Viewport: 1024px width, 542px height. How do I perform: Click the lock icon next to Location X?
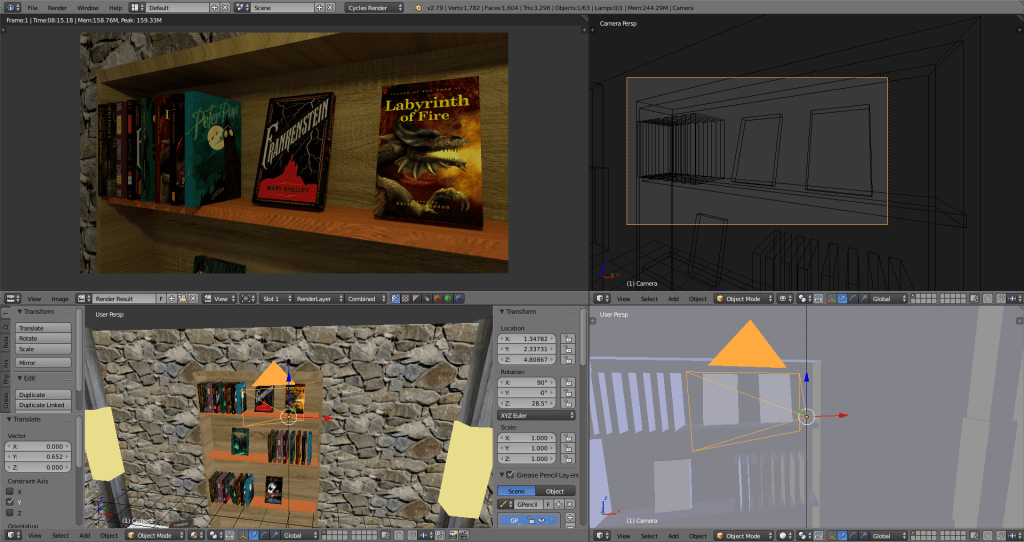(x=568, y=339)
